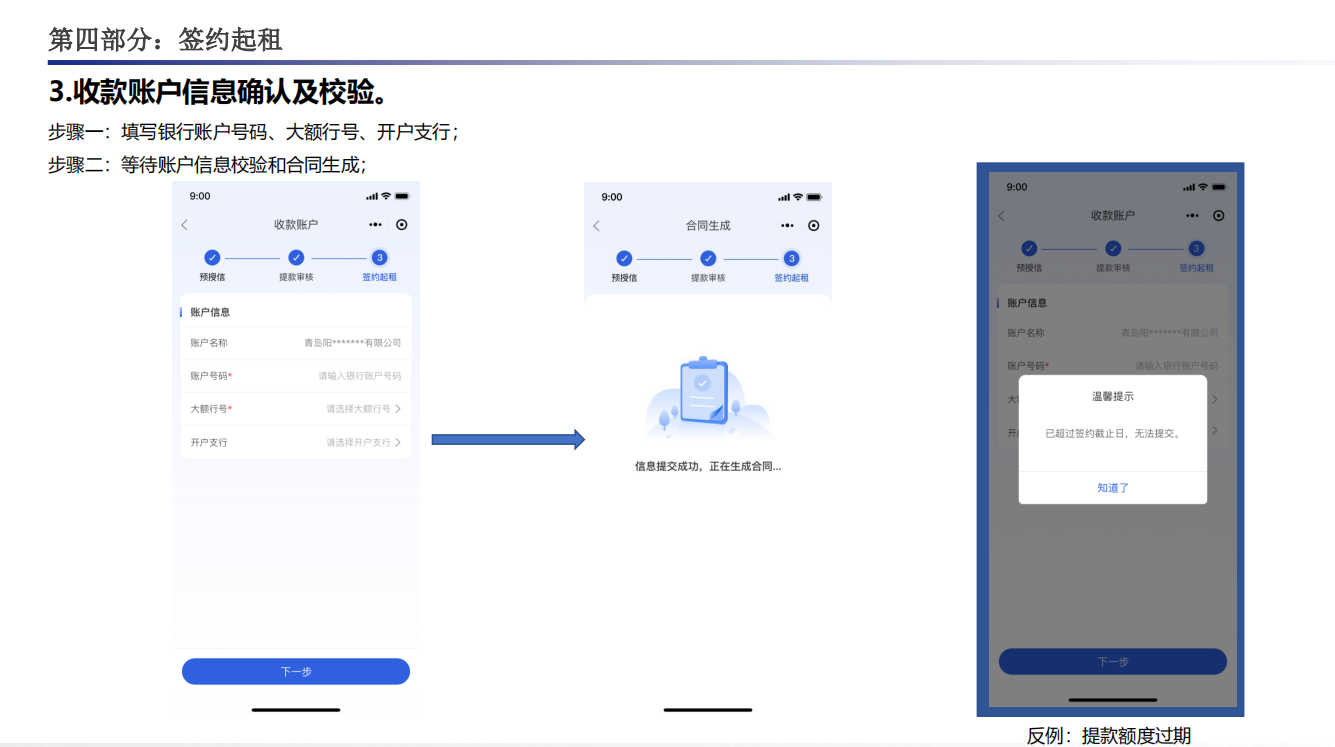Tap the blue 下一步 button on undimmed 收款账户 screen
Viewport: 1335px width, 747px height.
(x=296, y=671)
